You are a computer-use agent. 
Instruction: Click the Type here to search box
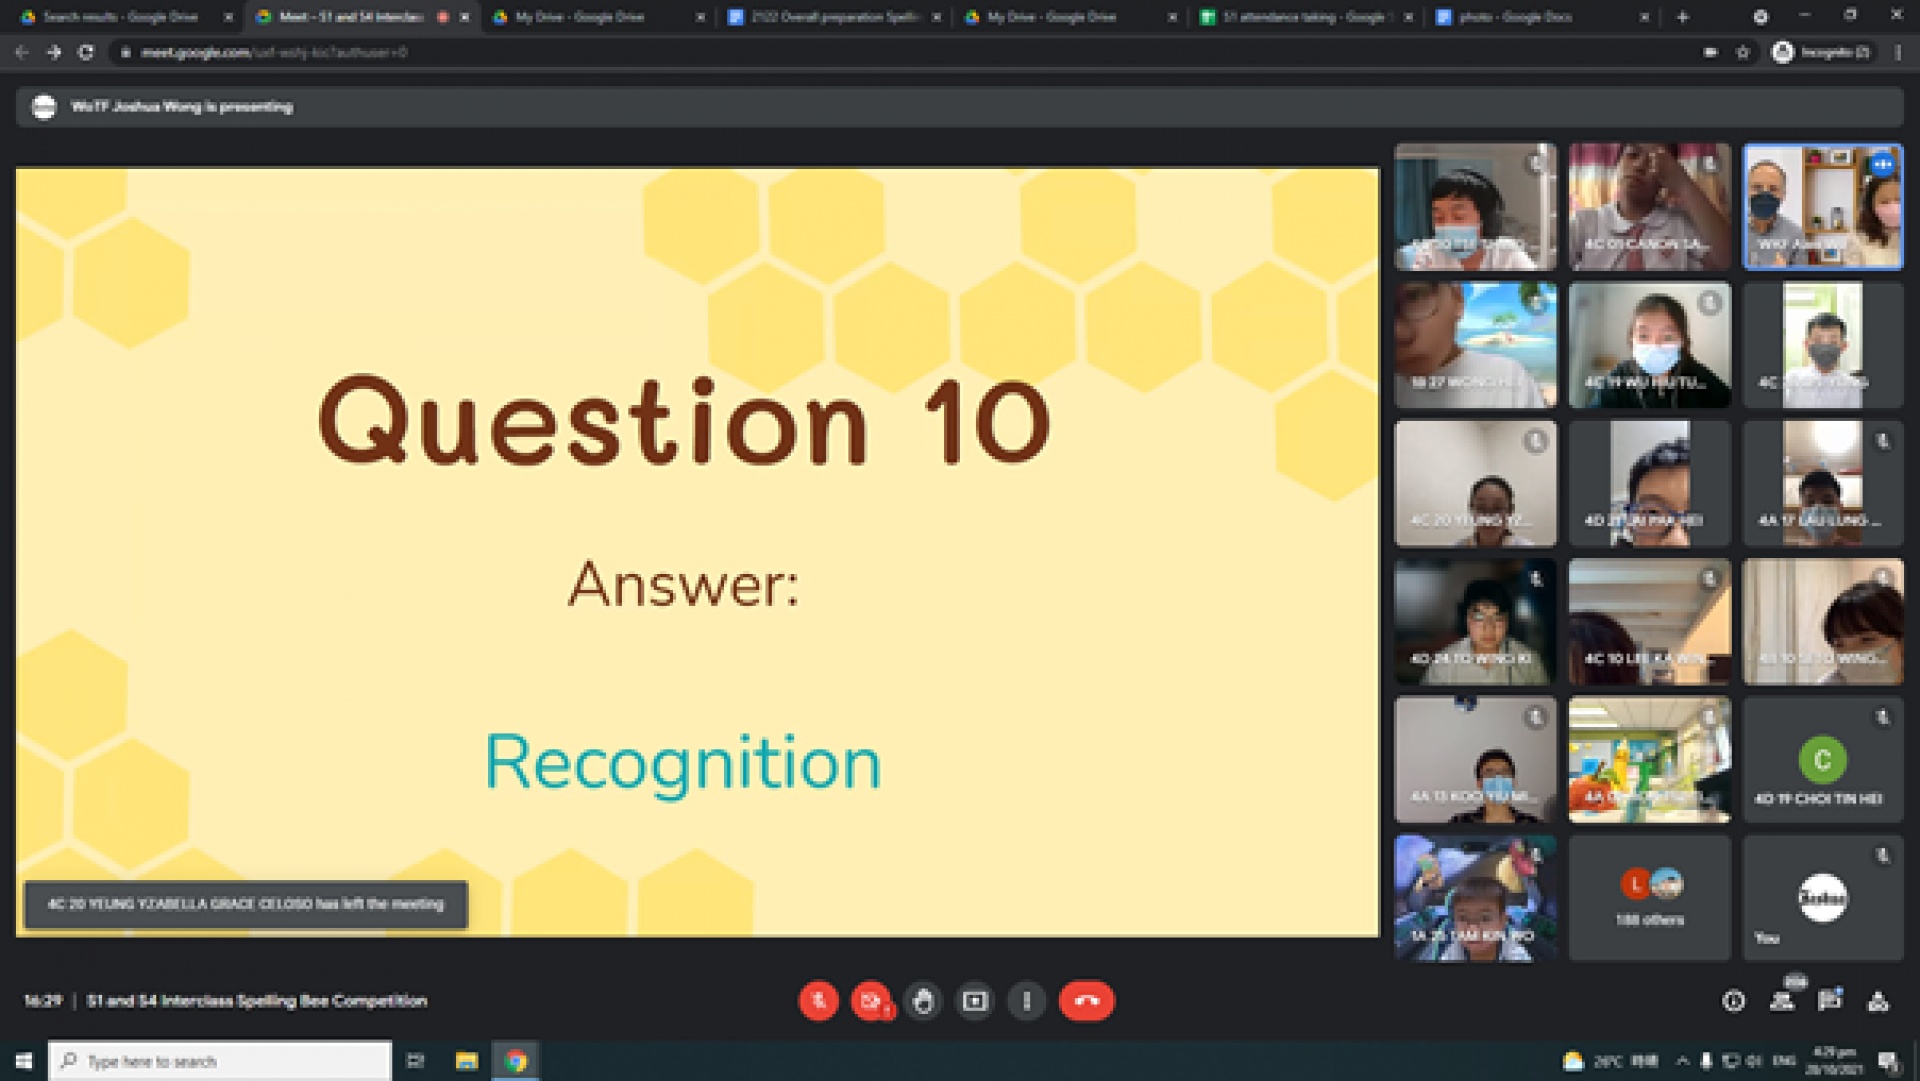point(220,1061)
